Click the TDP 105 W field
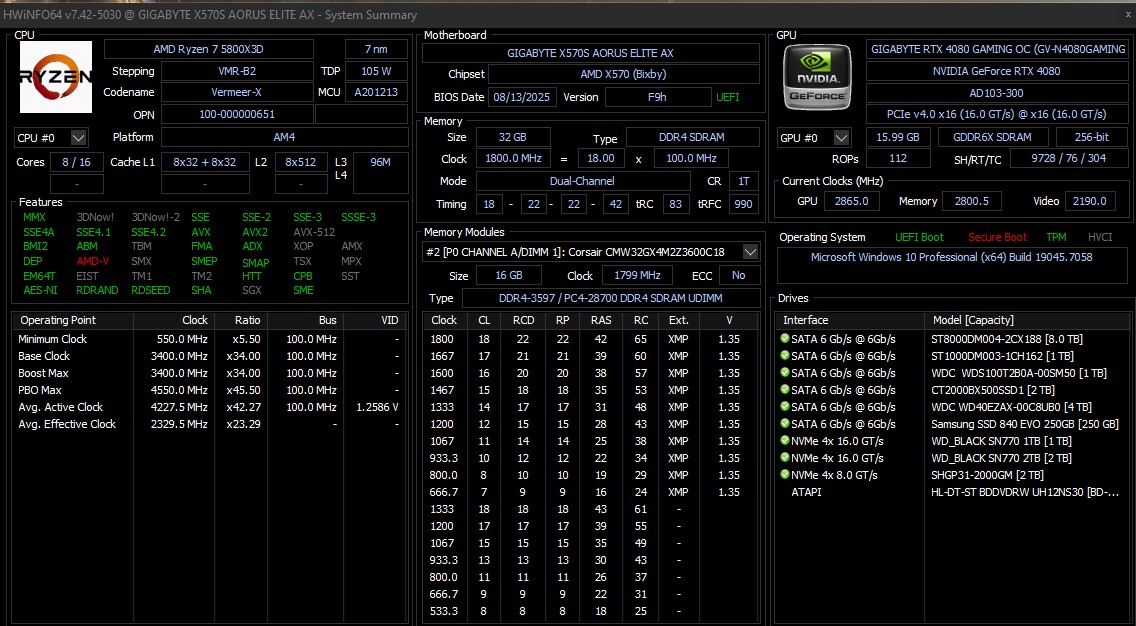This screenshot has width=1136, height=626. pyautogui.click(x=376, y=71)
